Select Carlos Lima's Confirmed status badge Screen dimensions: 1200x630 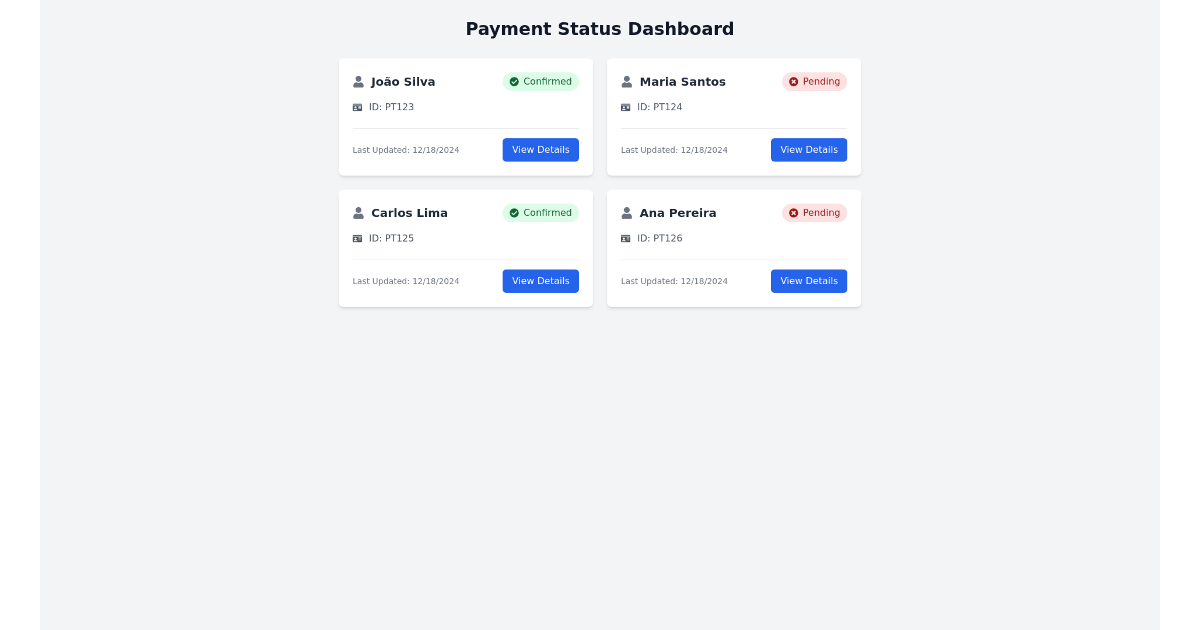pyautogui.click(x=541, y=213)
